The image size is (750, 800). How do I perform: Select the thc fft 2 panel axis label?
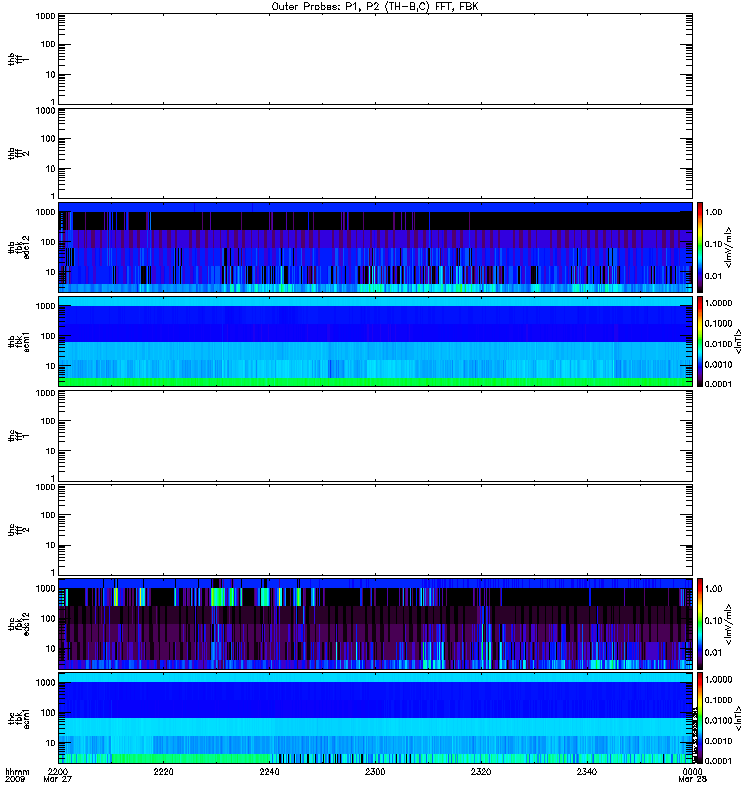[x=18, y=530]
